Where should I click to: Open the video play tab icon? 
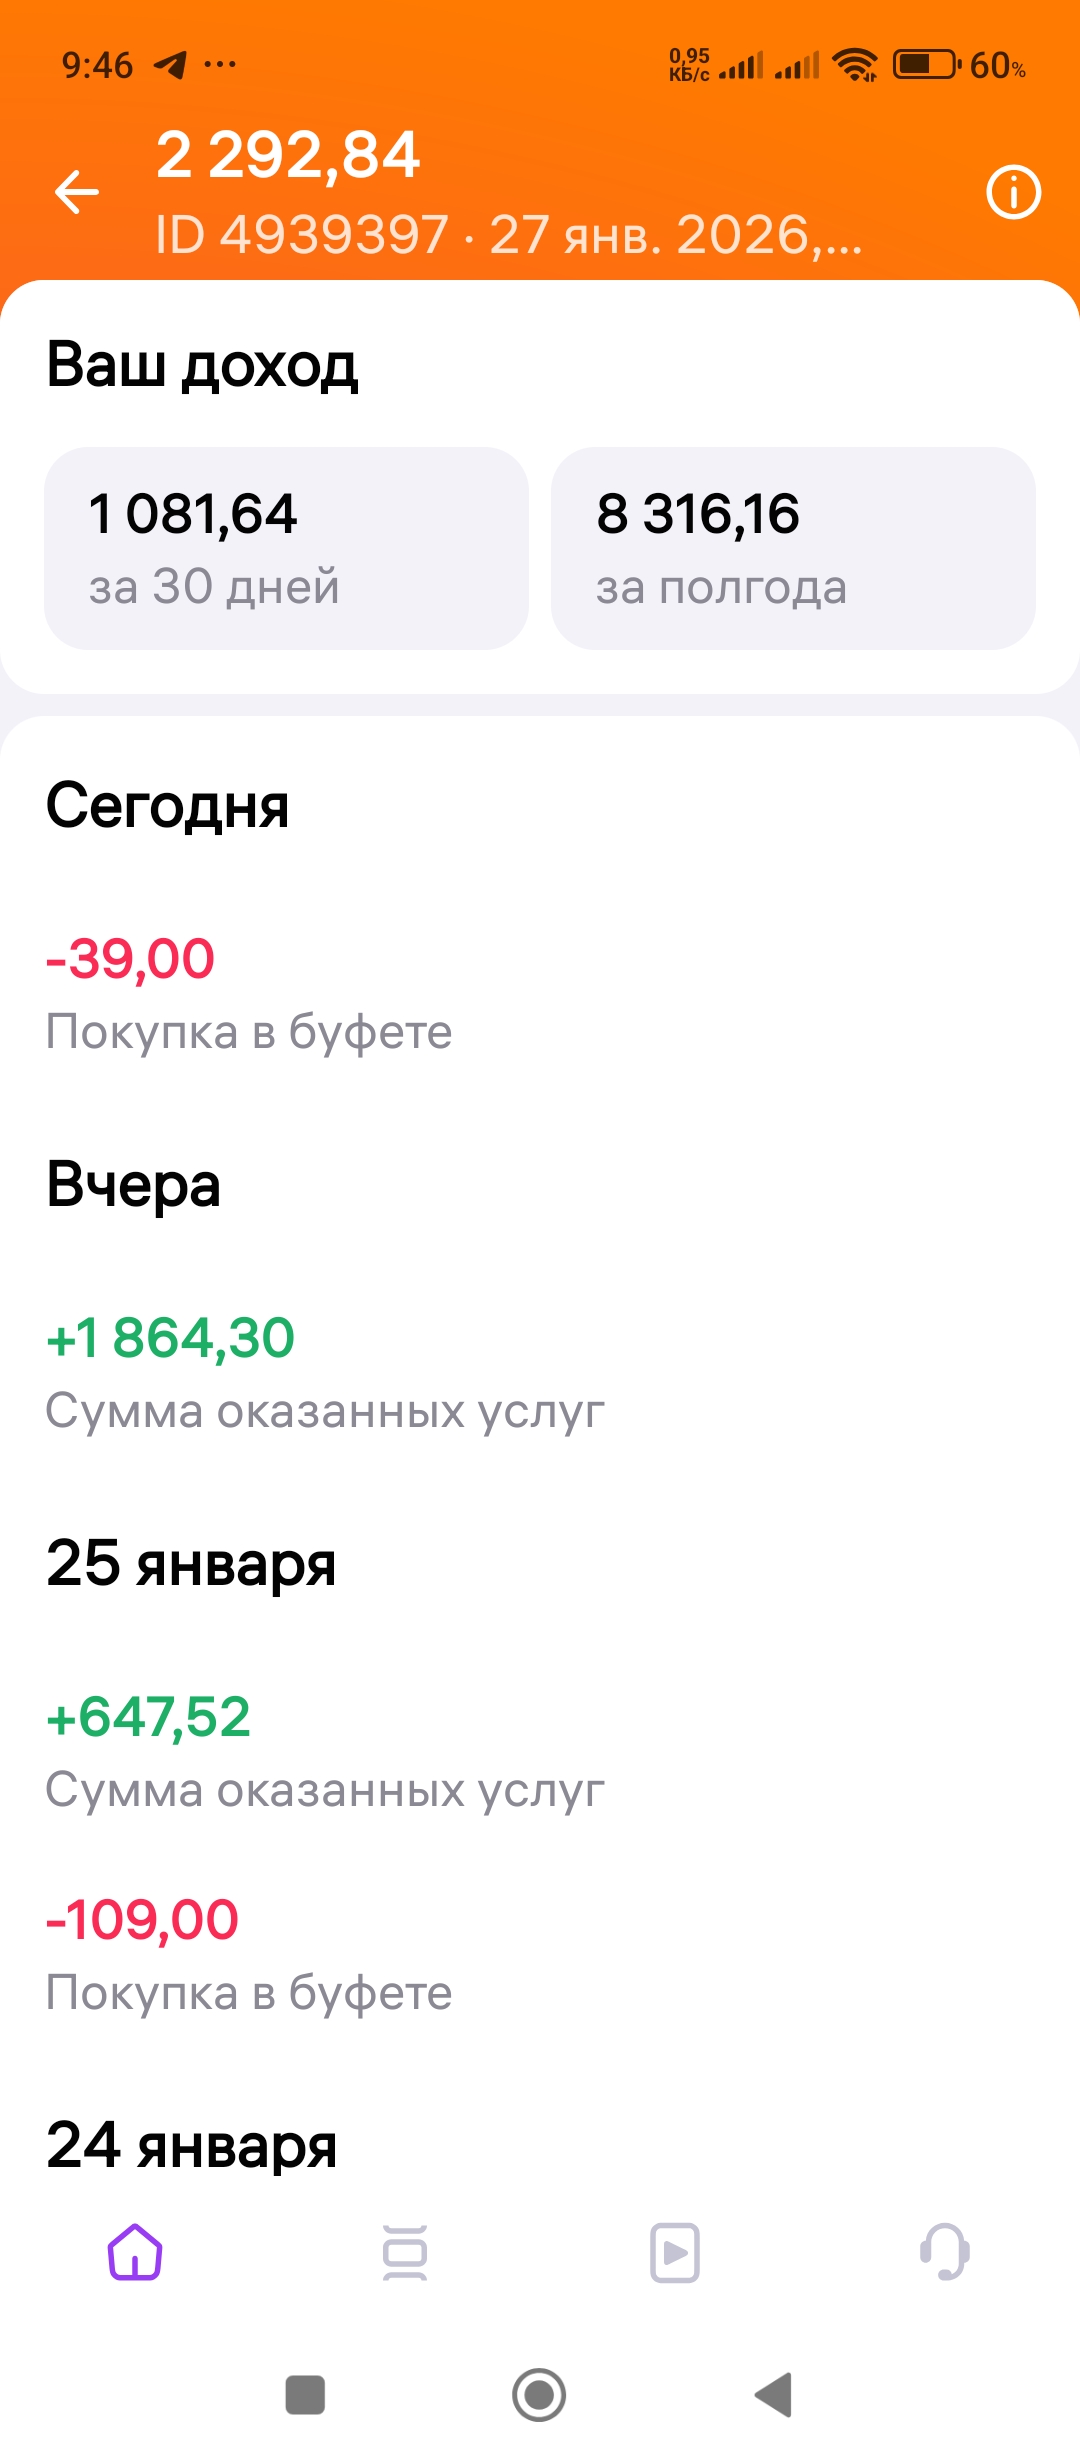click(675, 2252)
